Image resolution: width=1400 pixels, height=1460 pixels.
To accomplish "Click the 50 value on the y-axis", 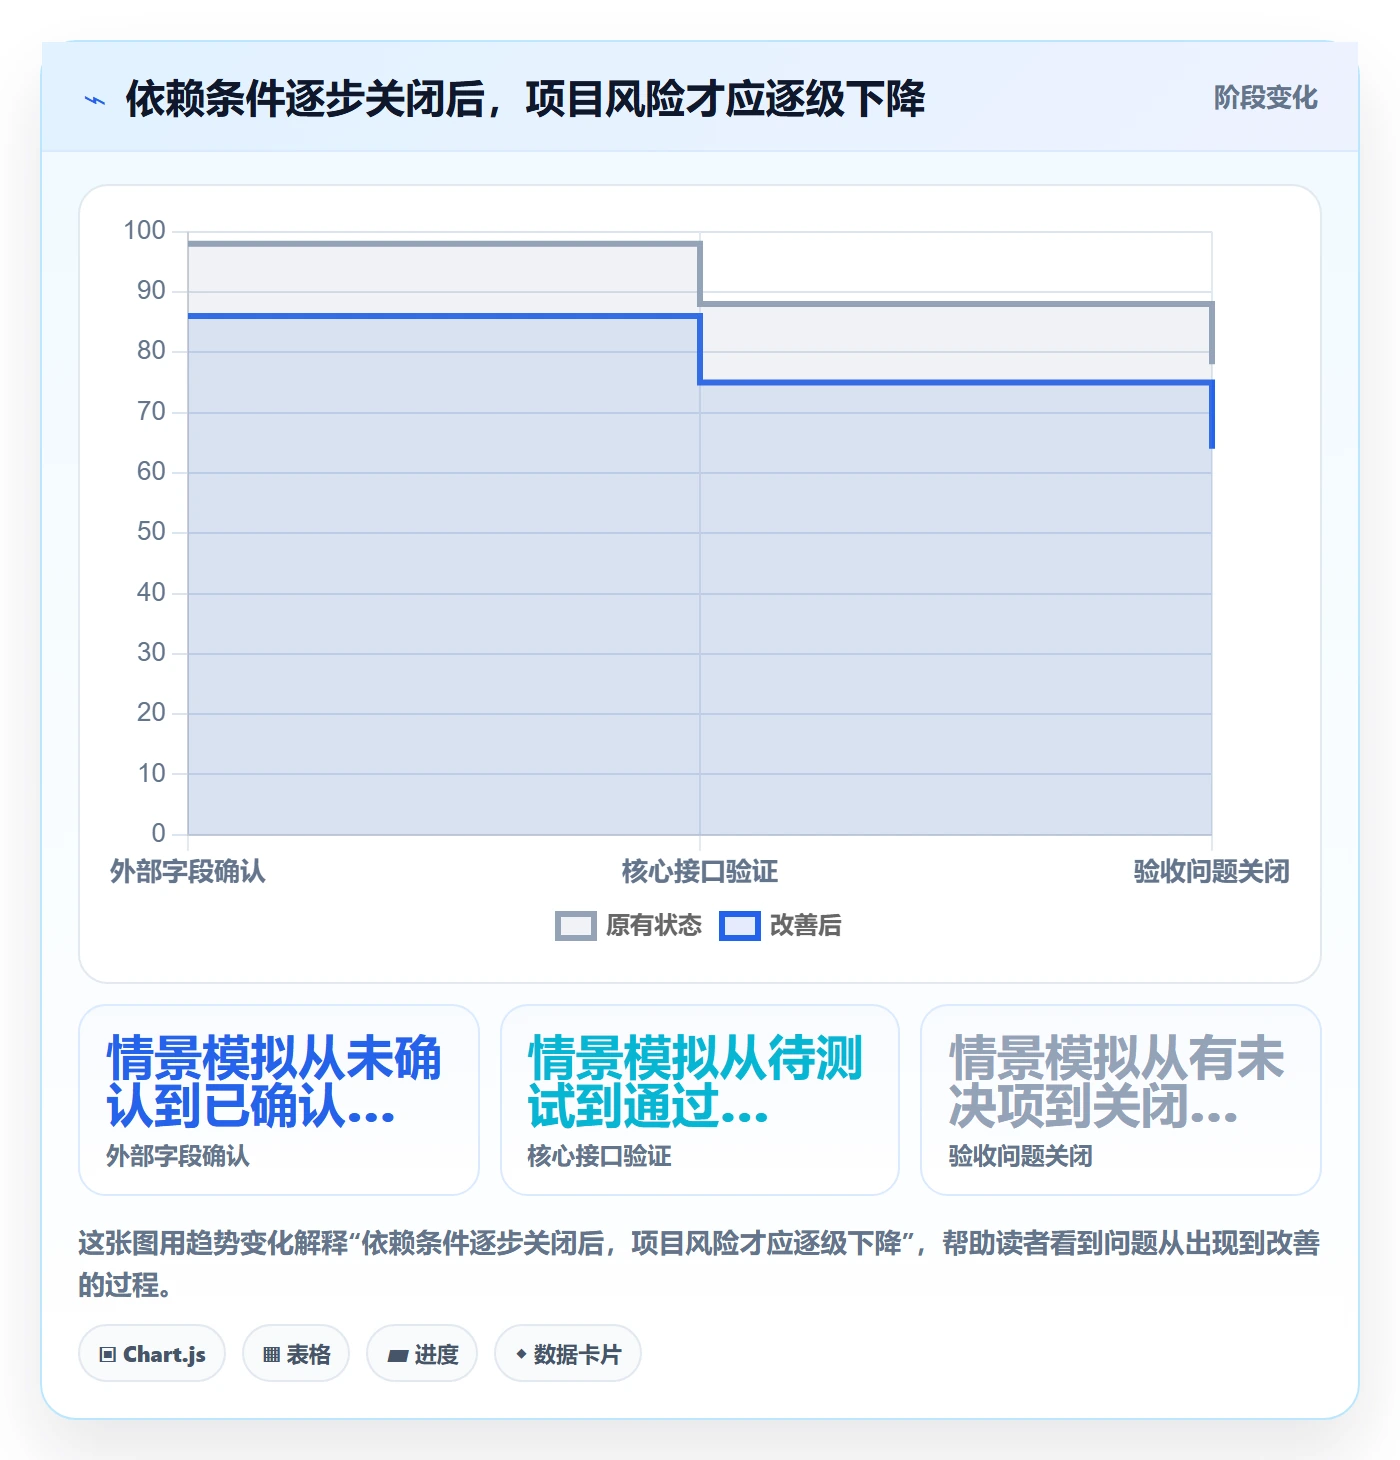I will click(x=151, y=532).
